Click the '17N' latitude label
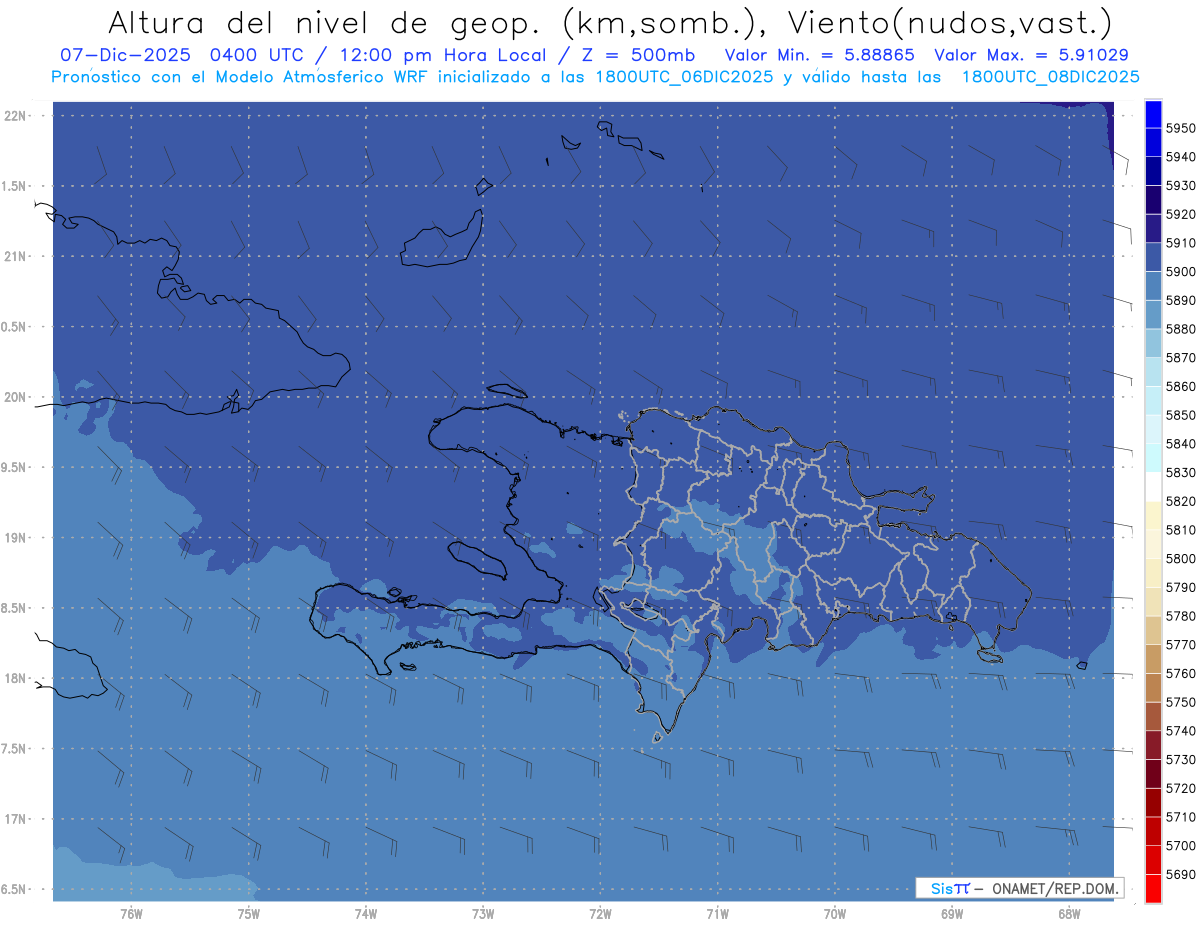This screenshot has width=1200, height=927. [15, 819]
